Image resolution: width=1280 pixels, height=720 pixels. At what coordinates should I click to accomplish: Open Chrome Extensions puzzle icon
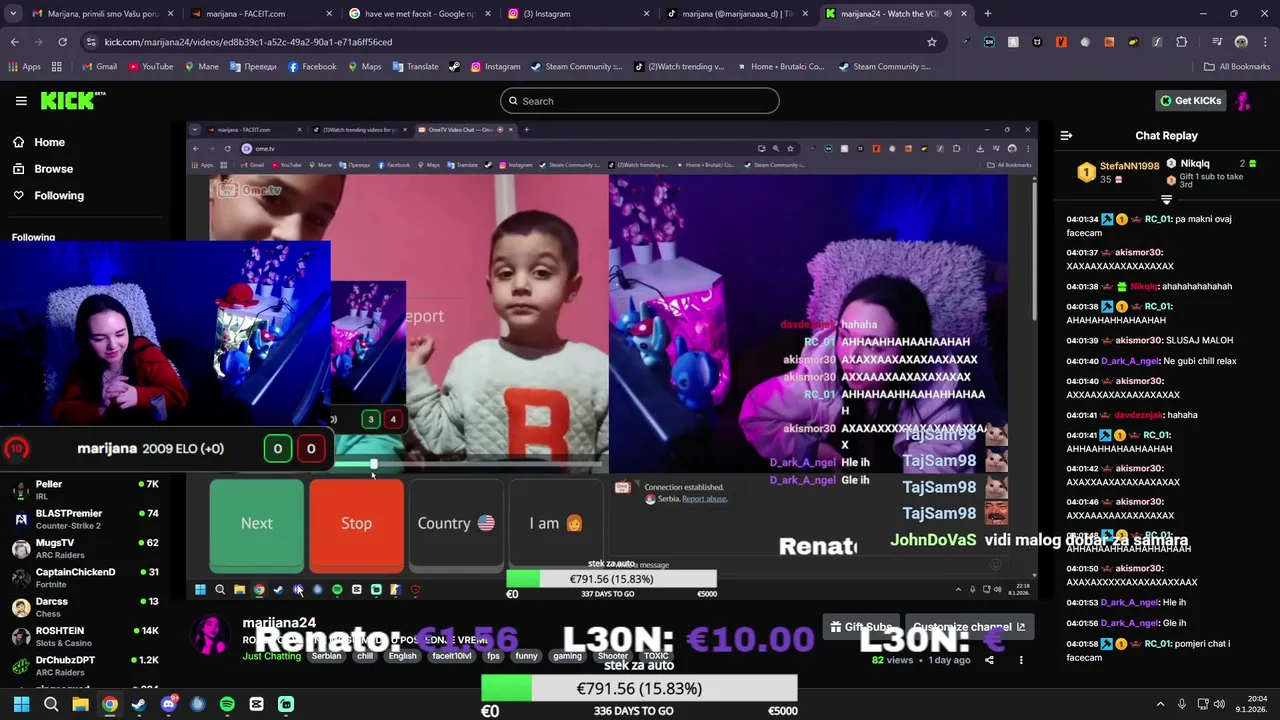[x=1182, y=42]
